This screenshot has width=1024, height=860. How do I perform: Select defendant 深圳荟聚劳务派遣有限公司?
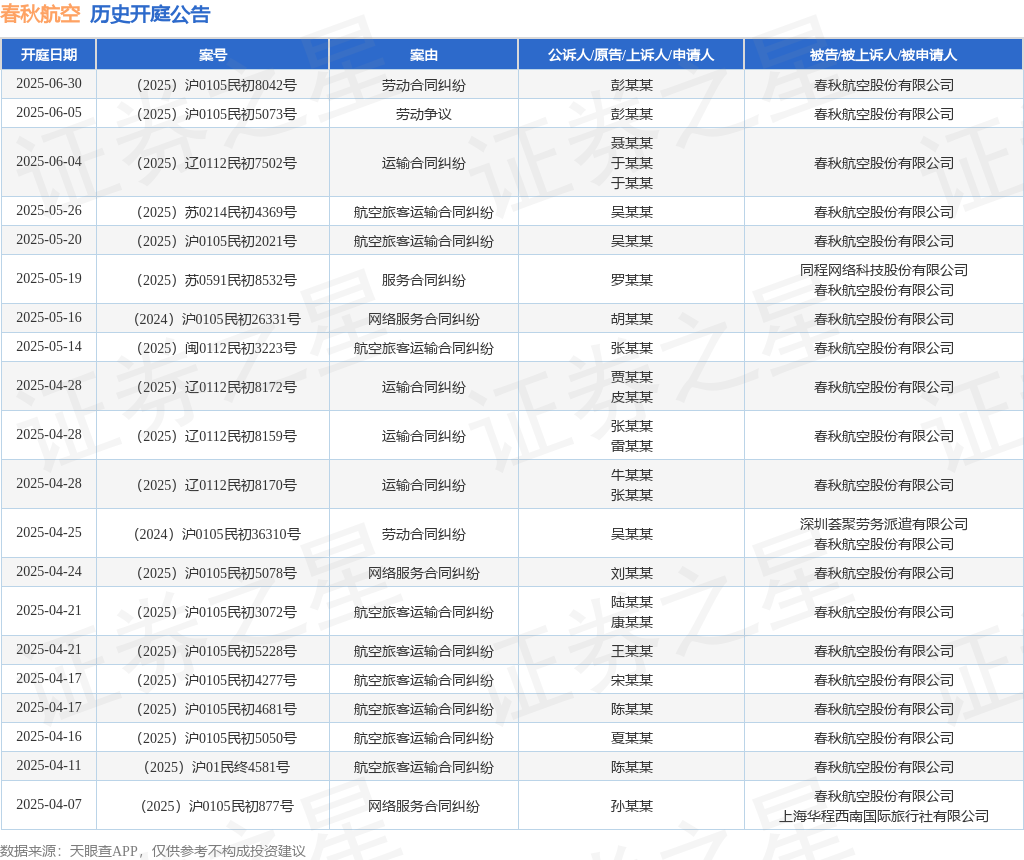tap(884, 524)
